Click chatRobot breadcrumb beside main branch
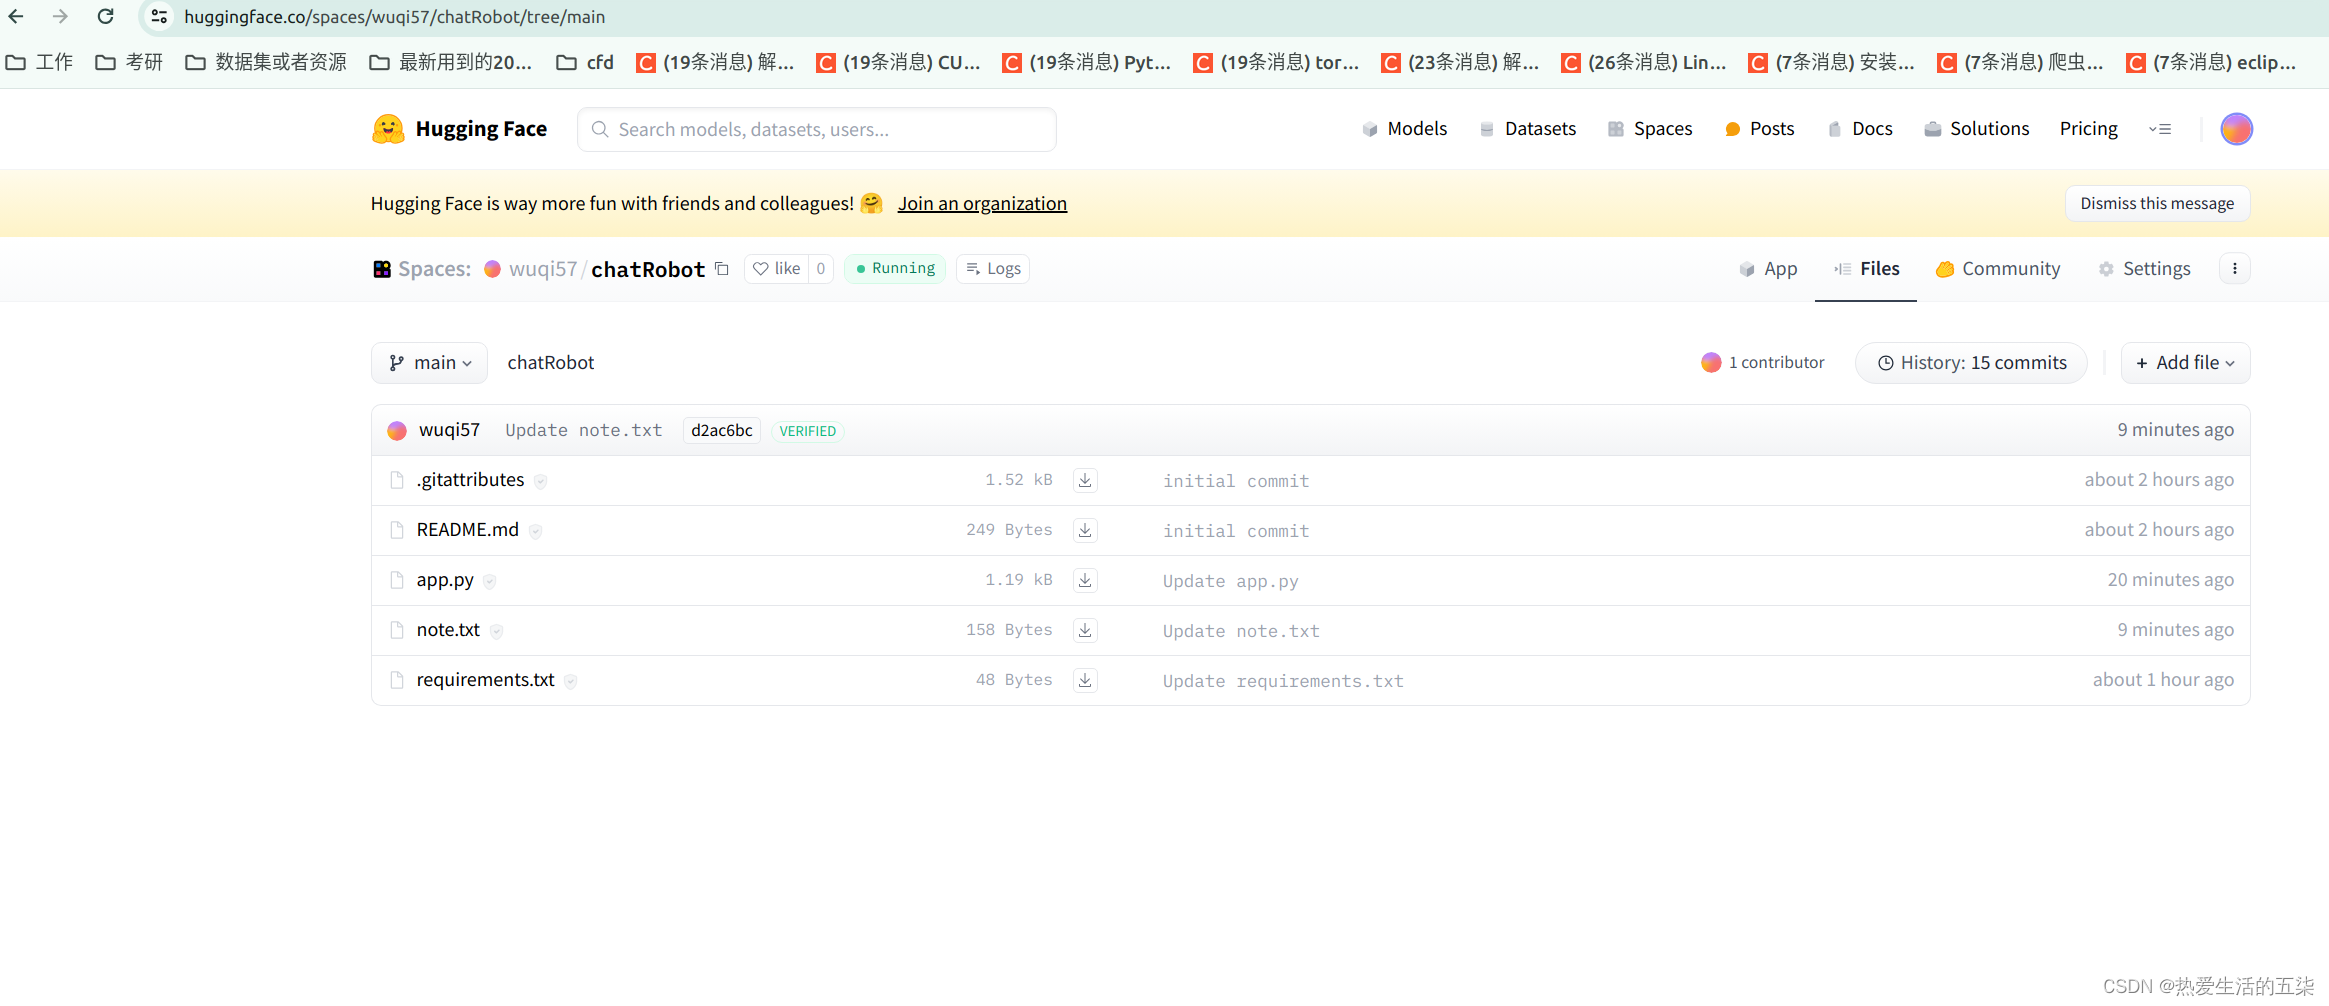This screenshot has height=1006, width=2329. pyautogui.click(x=550, y=363)
